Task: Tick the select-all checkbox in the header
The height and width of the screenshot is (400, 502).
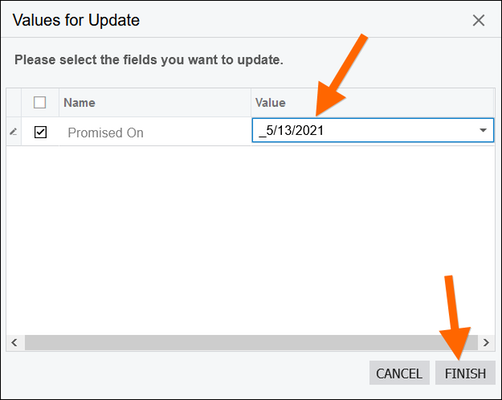Action: 40,102
